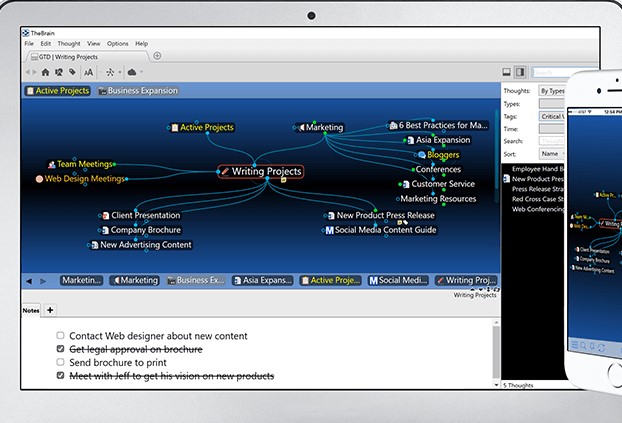The width and height of the screenshot is (622, 423).
Task: Open the Time filter dropdown
Action: [x=551, y=129]
